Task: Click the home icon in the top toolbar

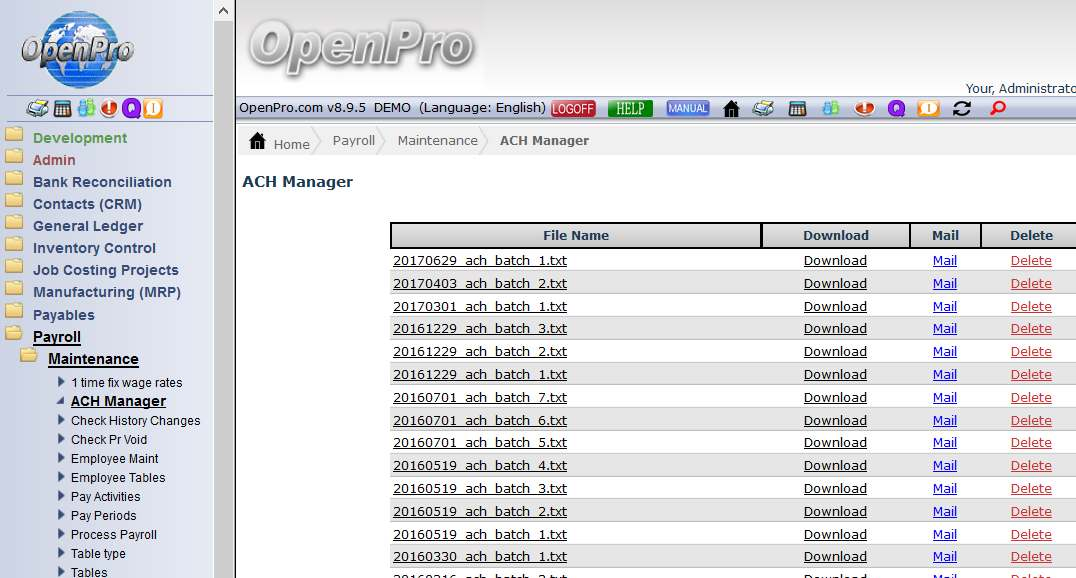Action: point(731,109)
